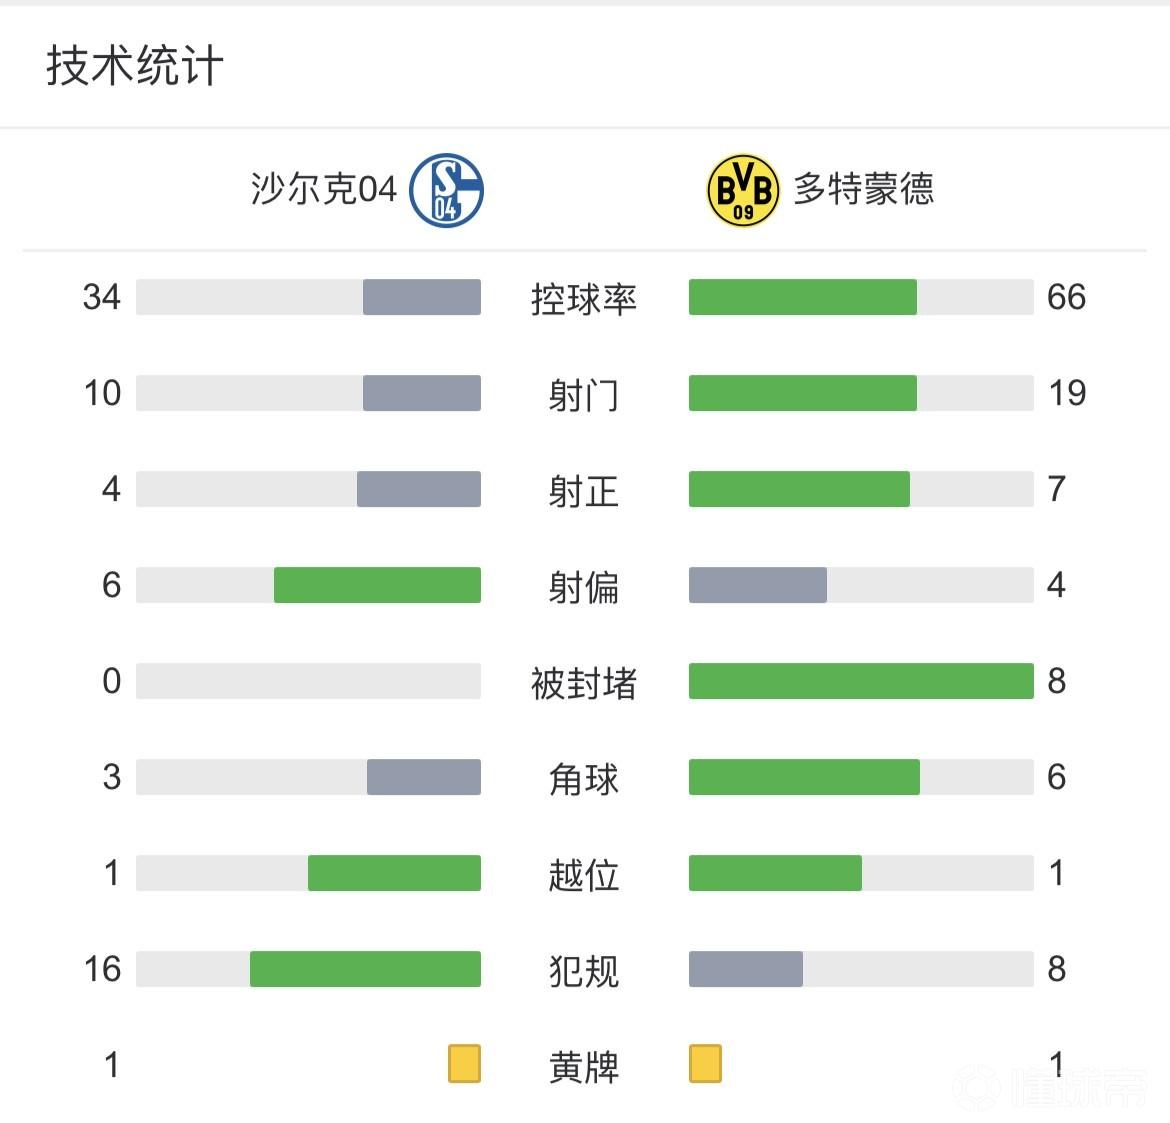Click Dortmund's gray 射偏 off-target bar

click(757, 585)
